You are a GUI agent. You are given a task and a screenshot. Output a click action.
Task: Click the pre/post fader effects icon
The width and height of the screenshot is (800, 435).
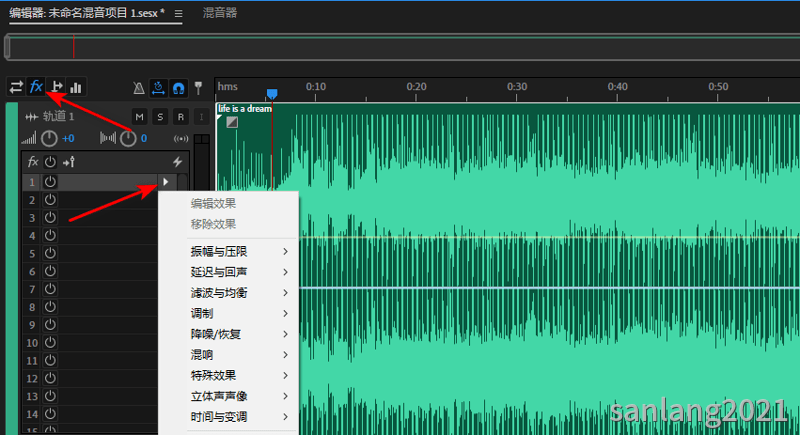click(68, 162)
